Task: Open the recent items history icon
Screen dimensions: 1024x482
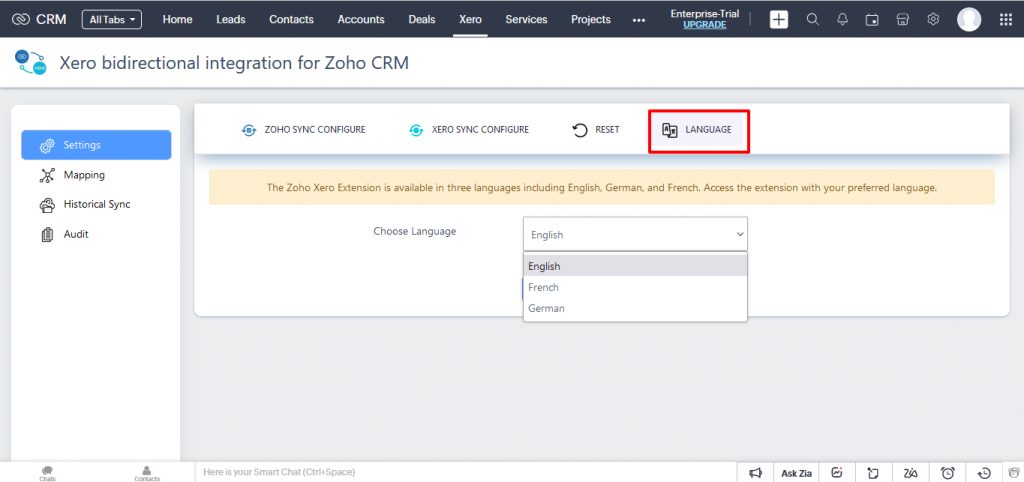Action: [984, 473]
